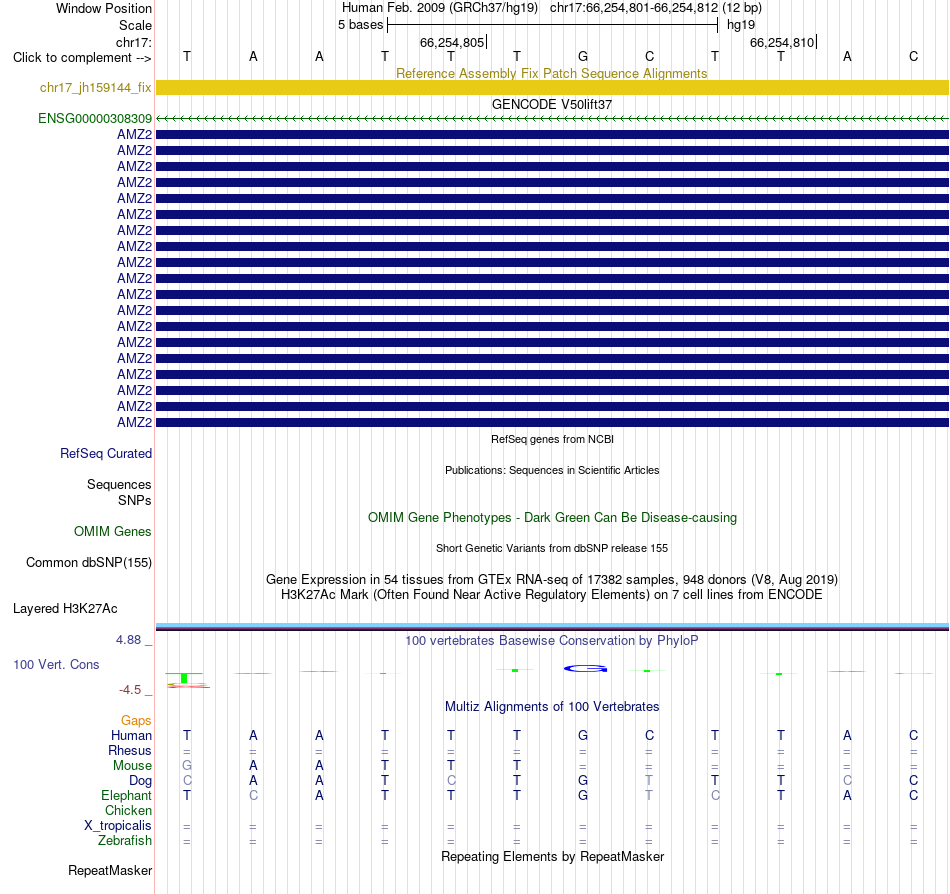Viewport: 950px width, 894px height.
Task: Click the 'RefSeq Curated' track label
Action: click(106, 453)
